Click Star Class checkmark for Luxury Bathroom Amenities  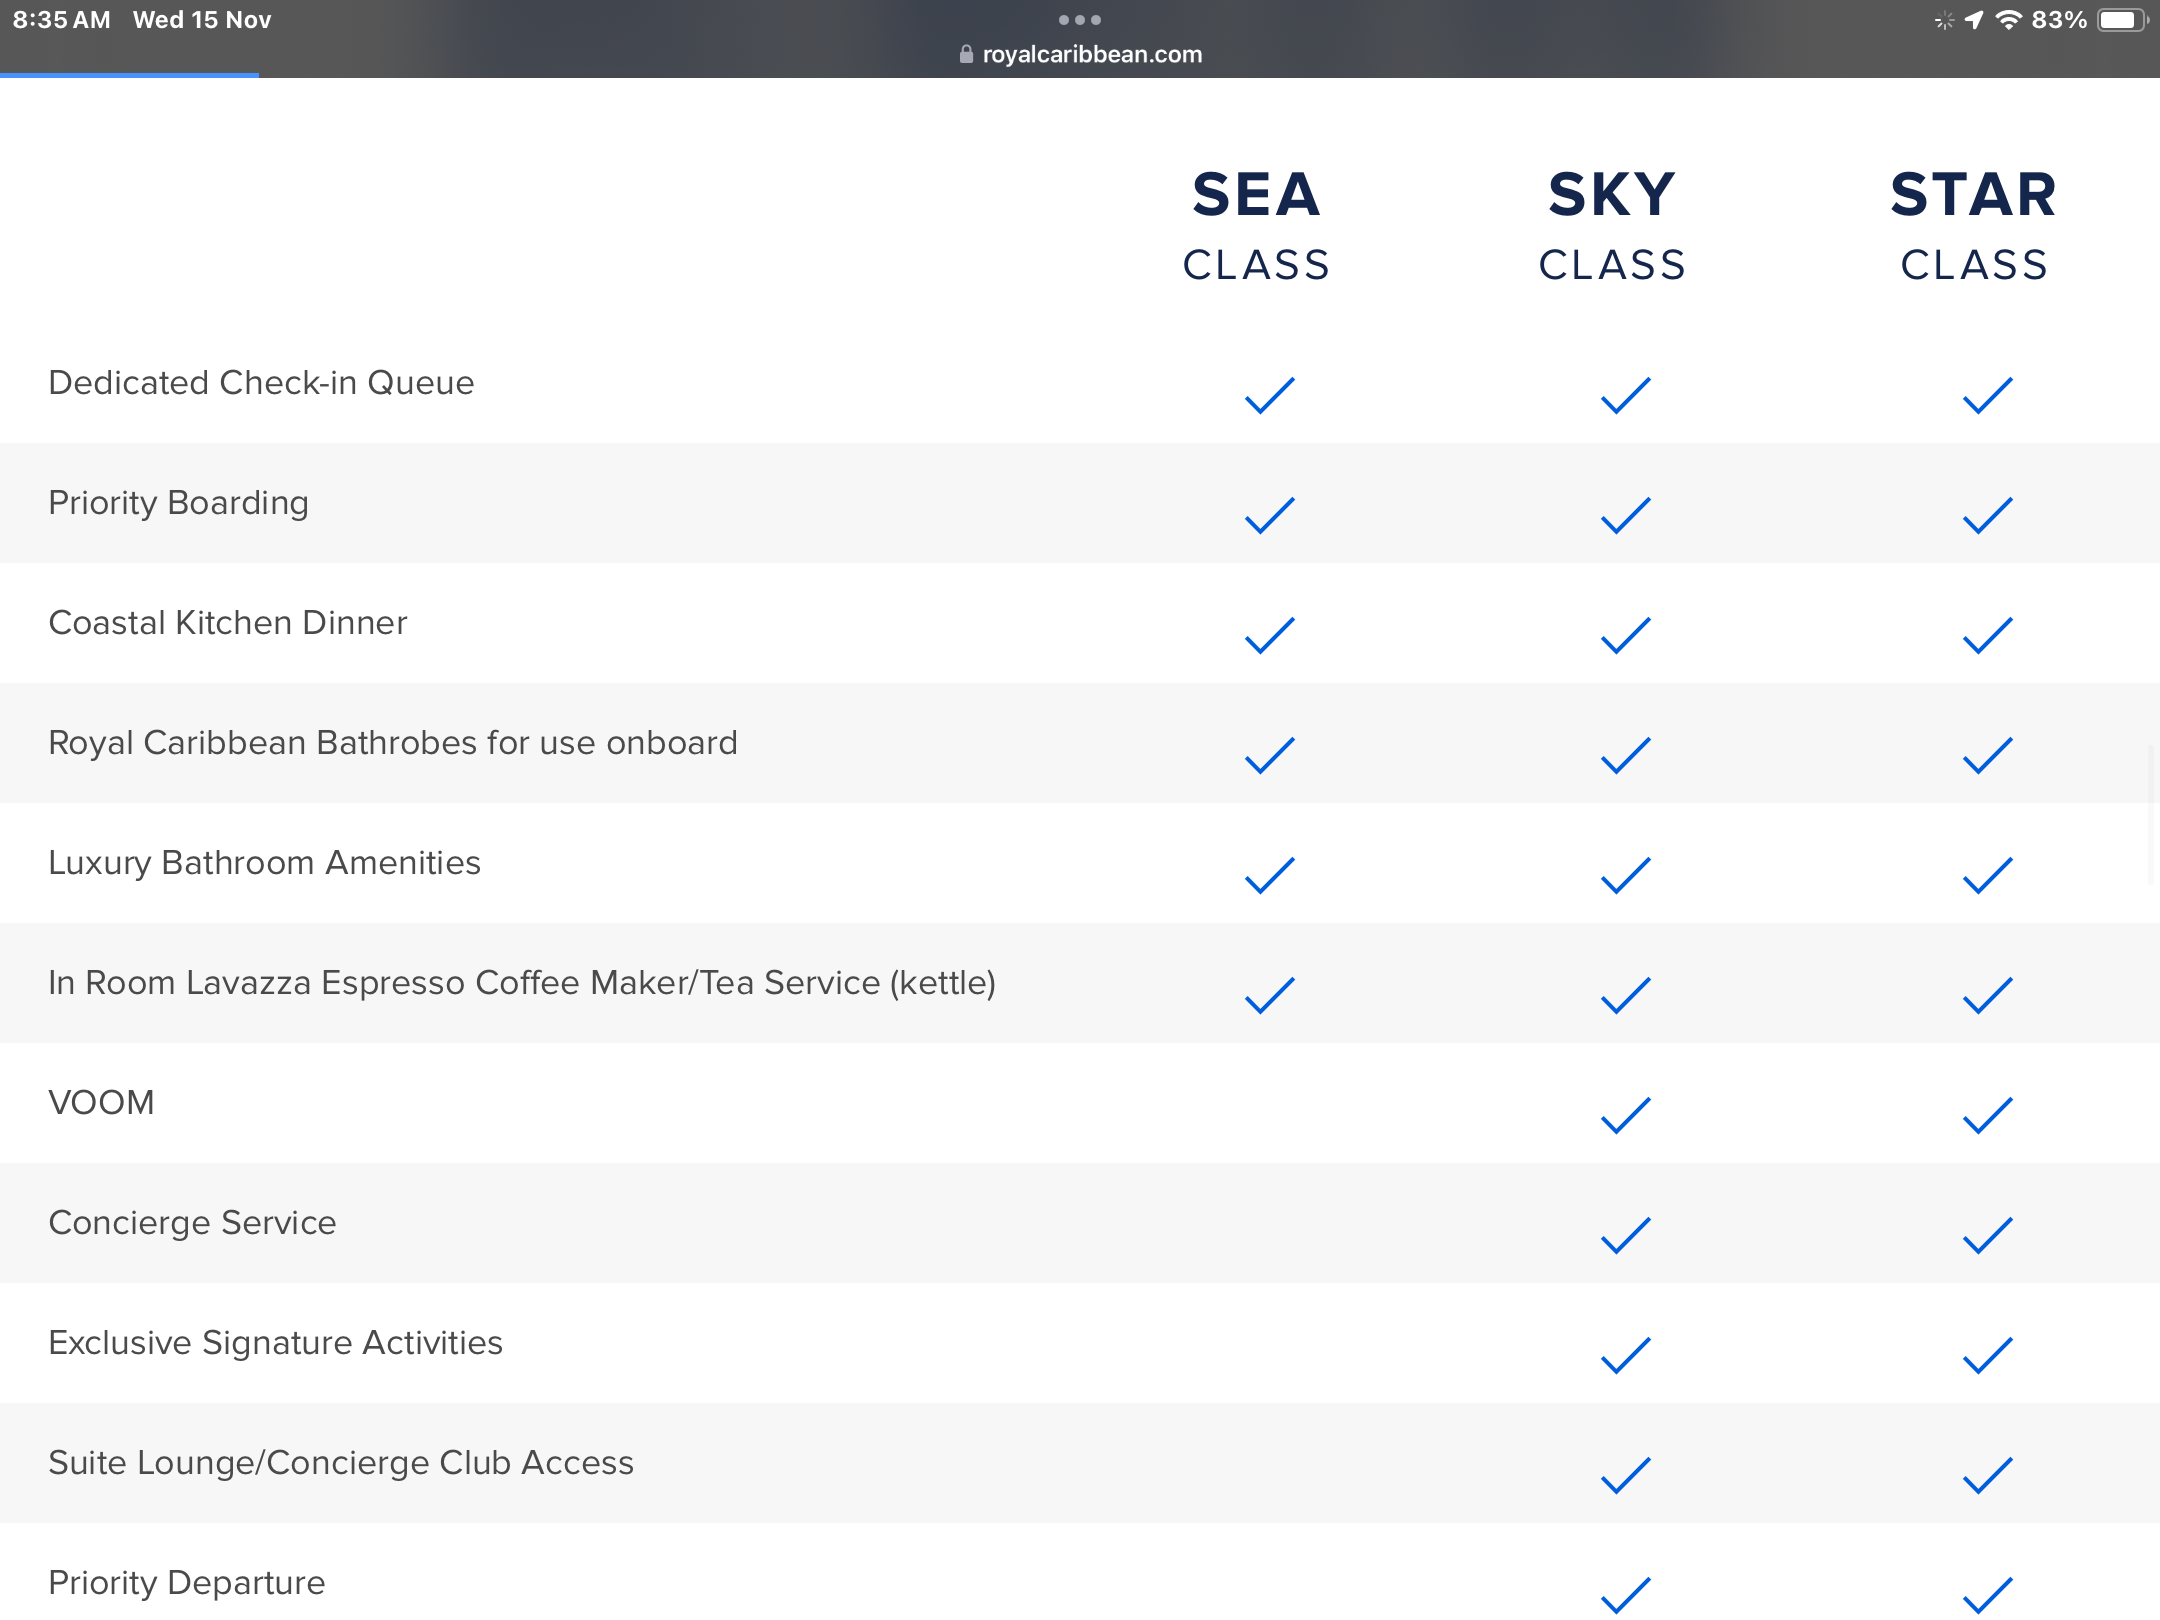pos(1988,875)
